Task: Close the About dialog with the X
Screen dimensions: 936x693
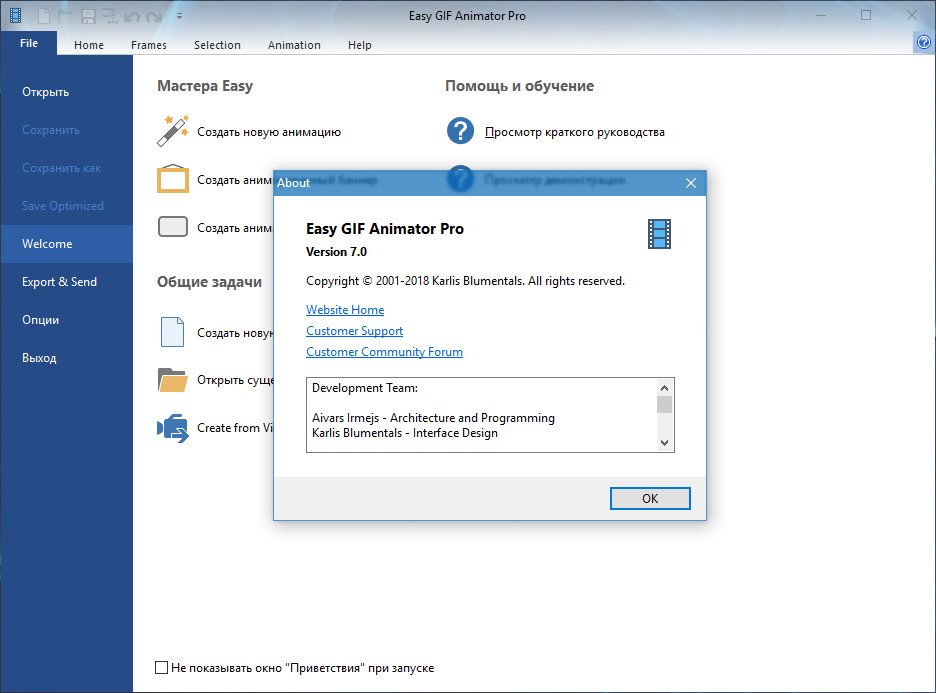Action: pos(690,183)
